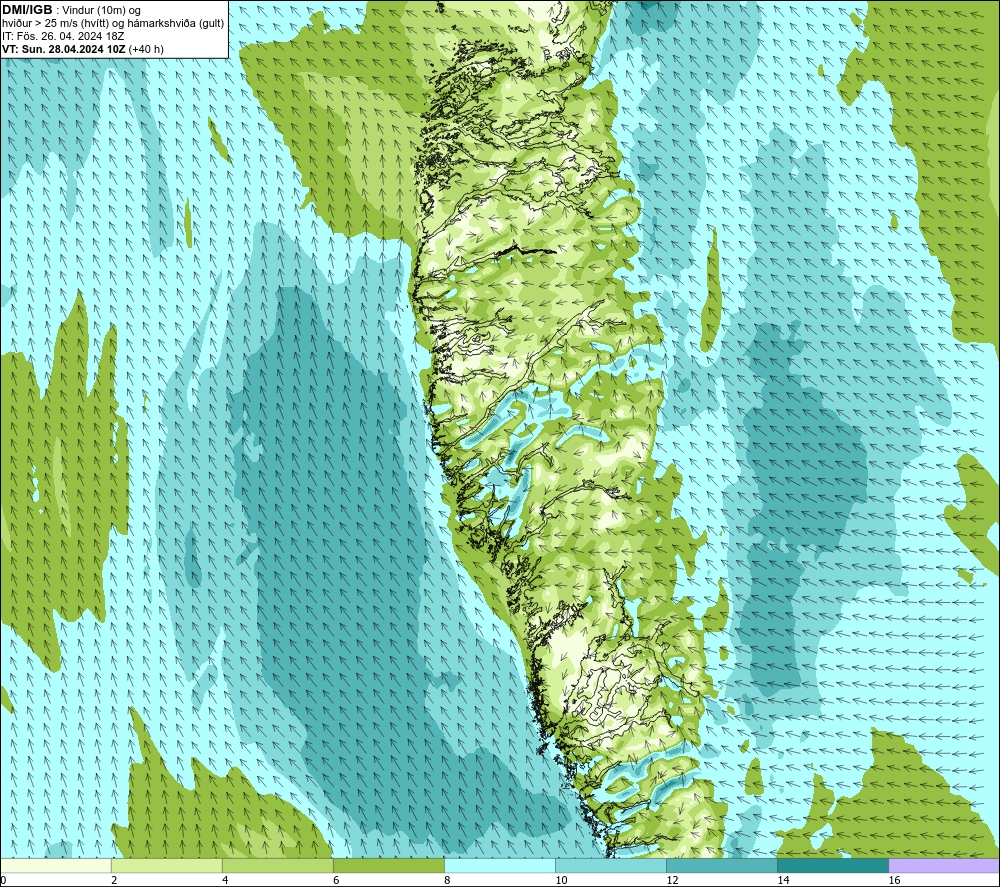Click the scale label '16'
The height and width of the screenshot is (887, 1000).
(894, 881)
